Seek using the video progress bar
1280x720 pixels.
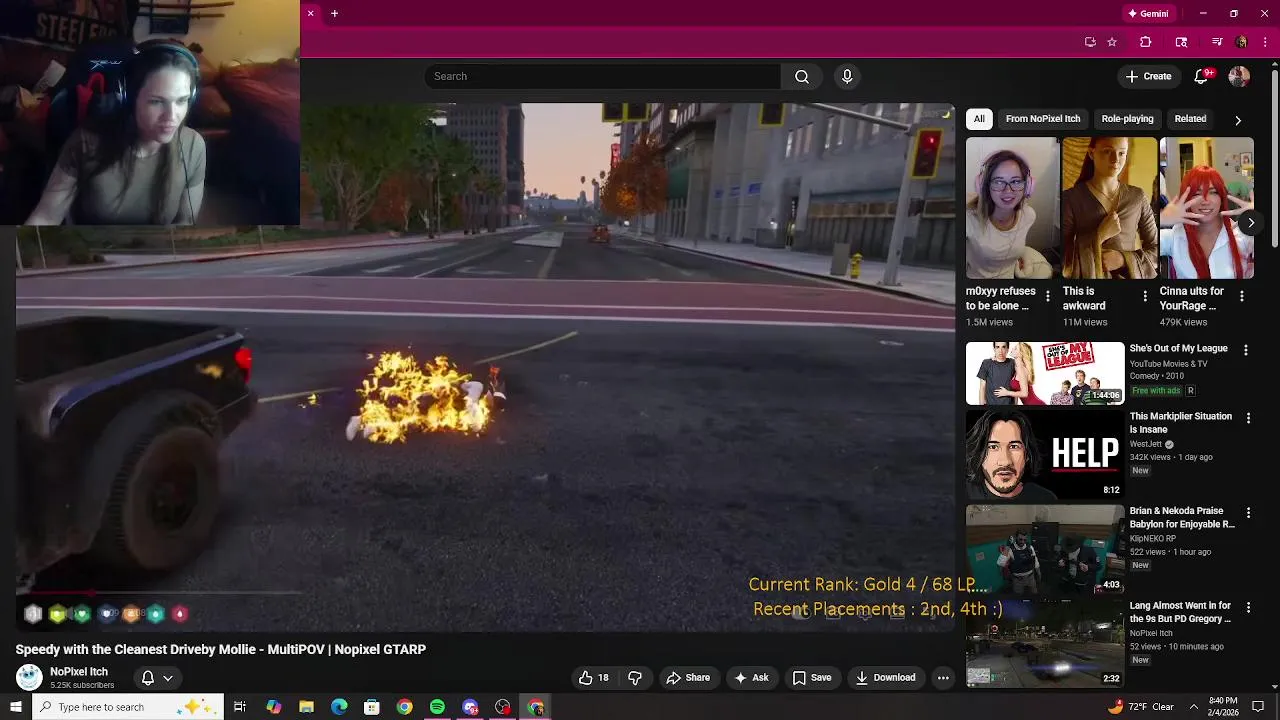click(x=485, y=592)
